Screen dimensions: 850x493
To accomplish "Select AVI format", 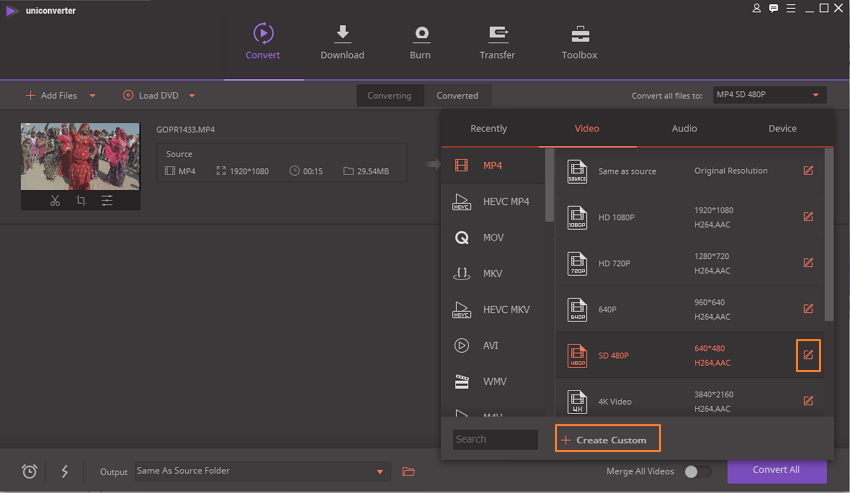I will 493,345.
